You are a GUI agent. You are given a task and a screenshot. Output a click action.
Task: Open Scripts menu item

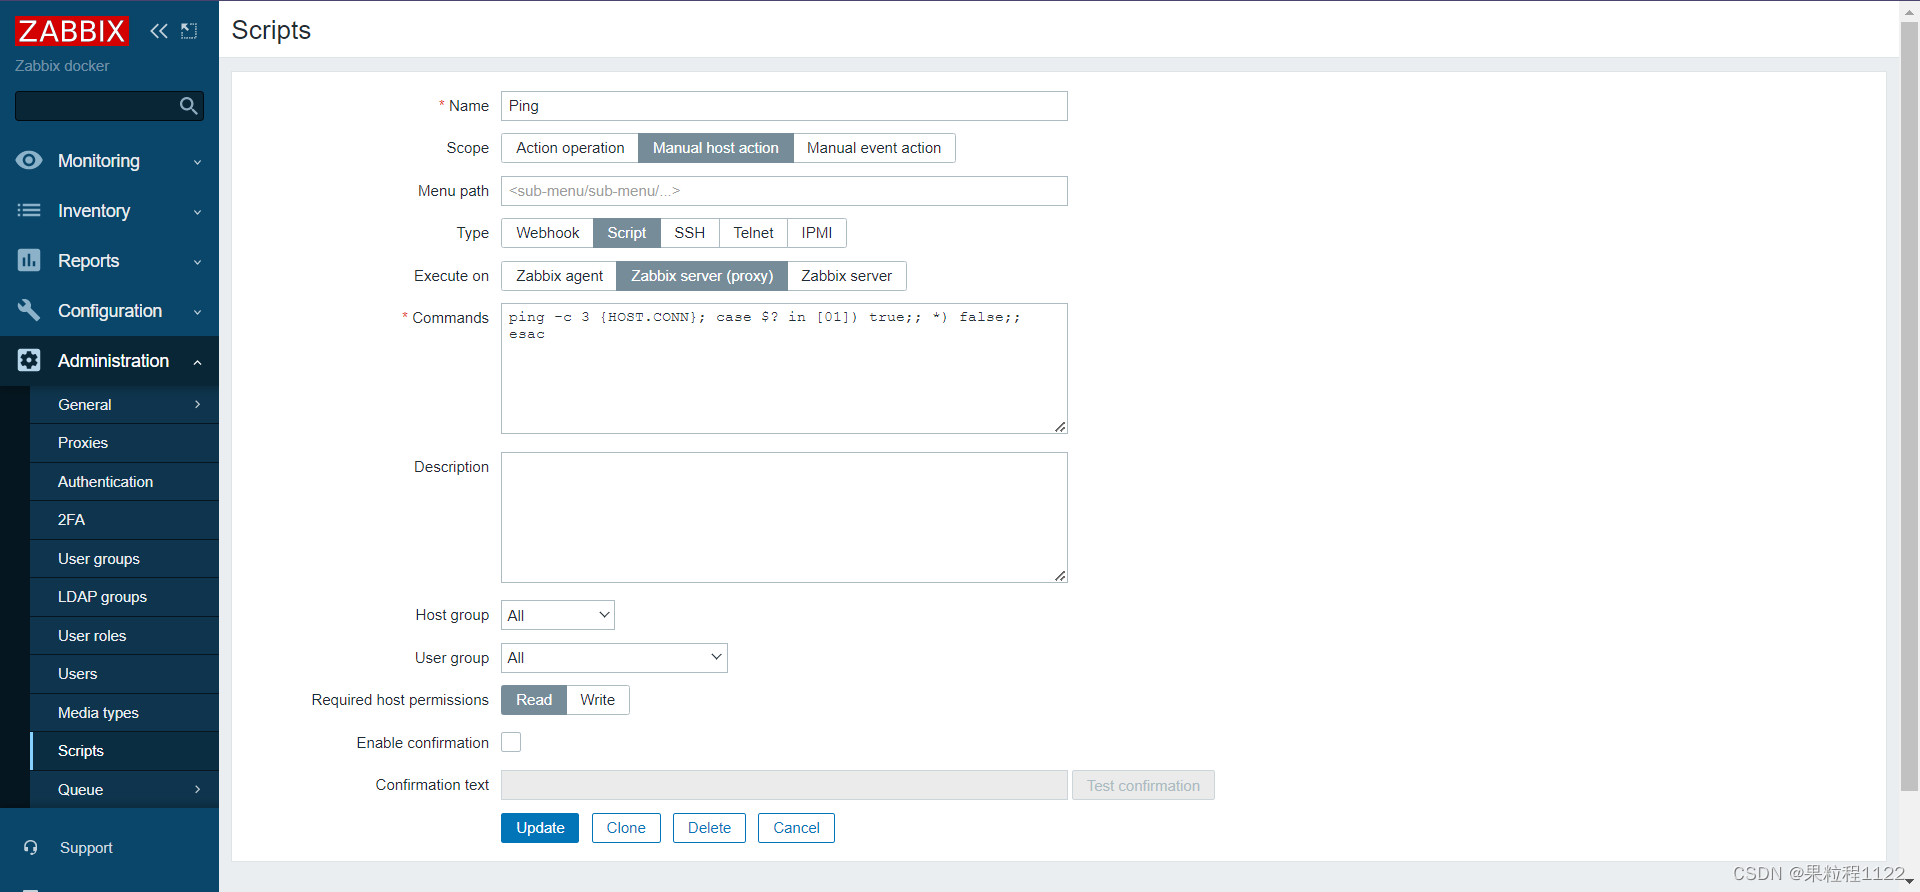coord(124,751)
